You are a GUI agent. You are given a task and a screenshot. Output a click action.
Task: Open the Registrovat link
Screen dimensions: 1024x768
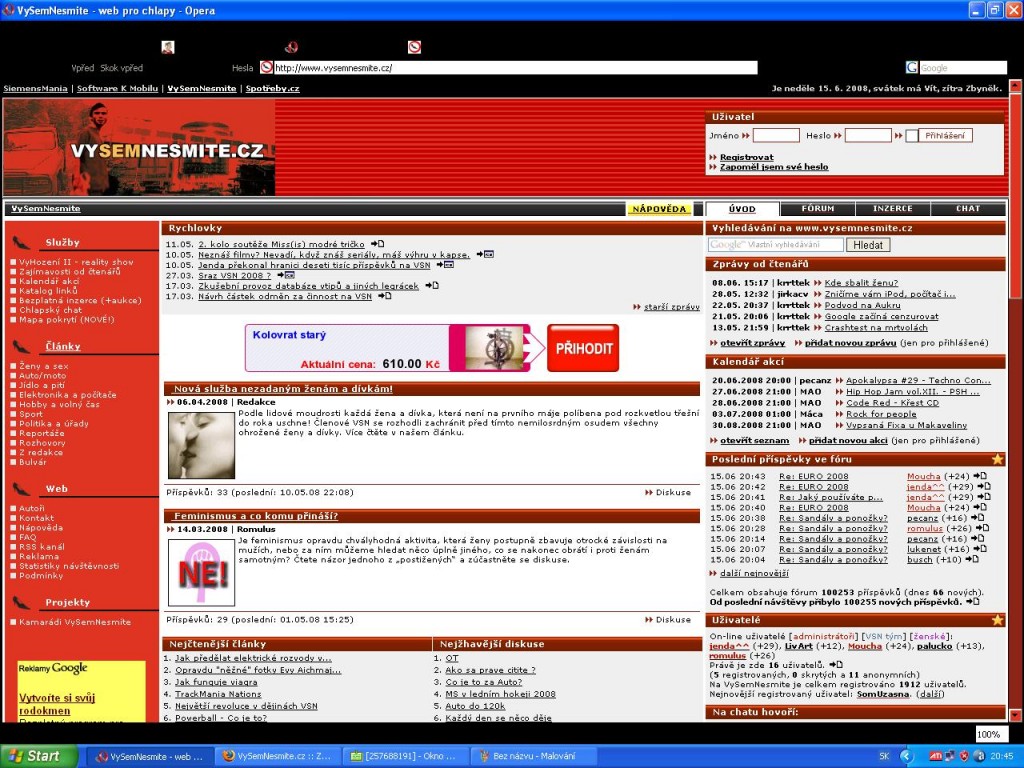click(x=746, y=157)
